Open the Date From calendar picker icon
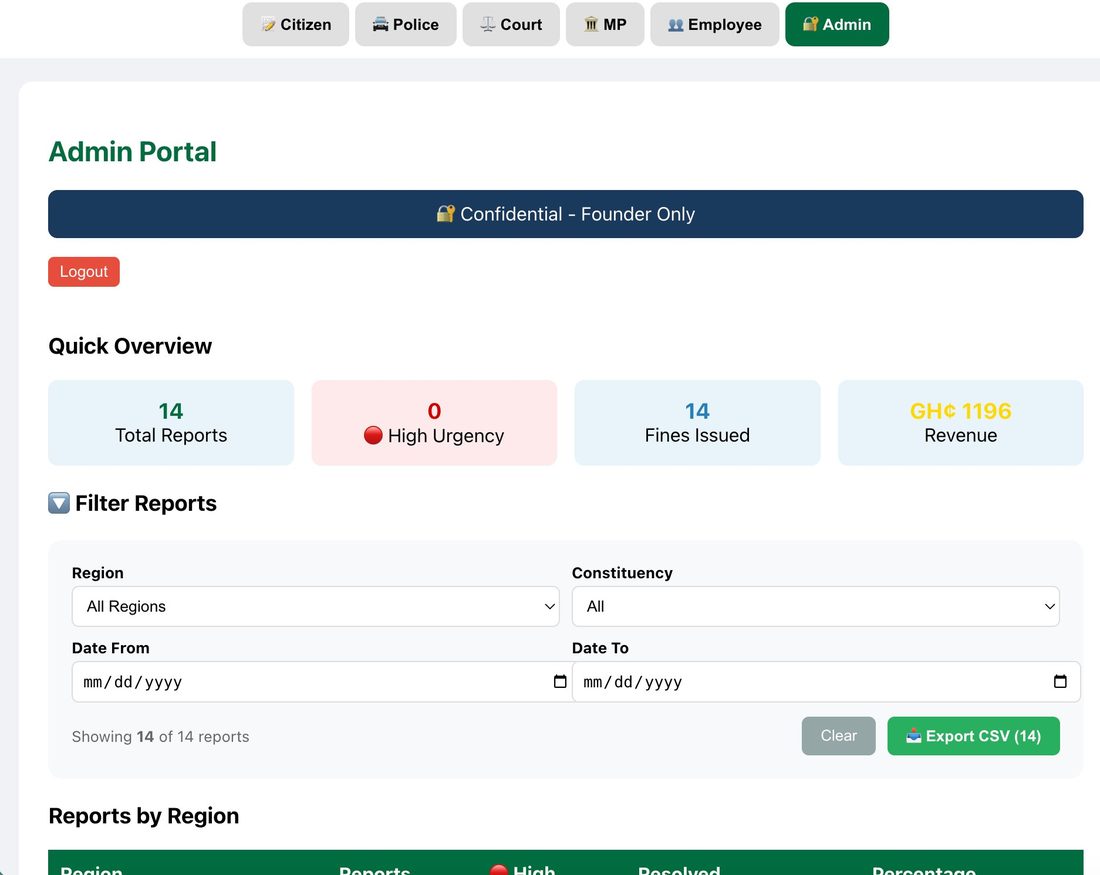Screen dimensions: 1100x875 [x=560, y=681]
